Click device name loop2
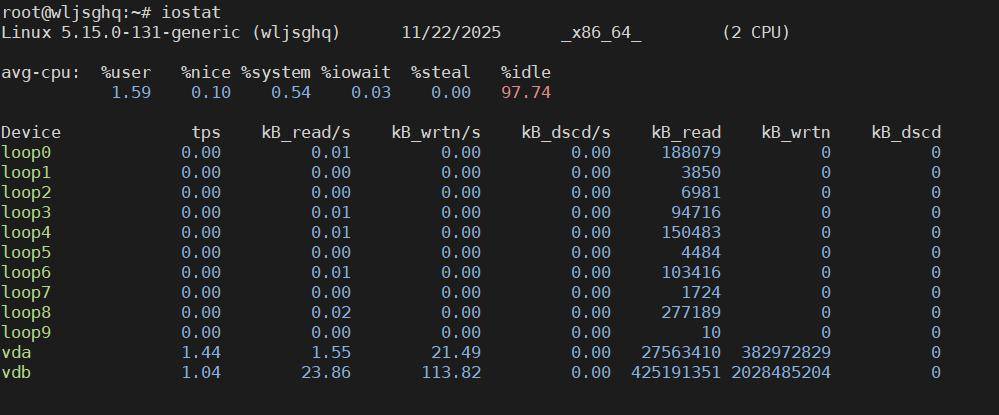This screenshot has height=415, width=999. tap(26, 193)
